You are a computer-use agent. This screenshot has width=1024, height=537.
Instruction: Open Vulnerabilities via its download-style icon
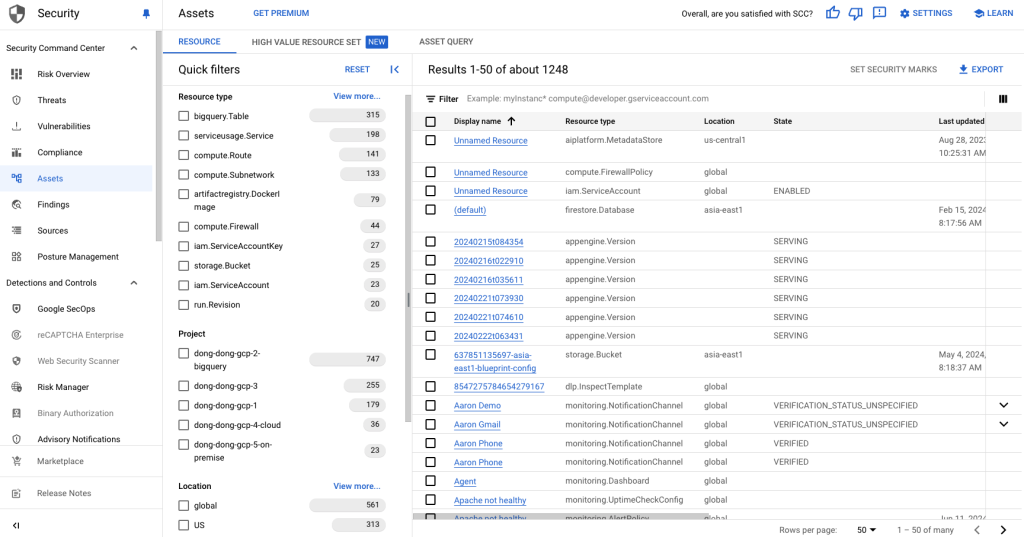(x=16, y=126)
